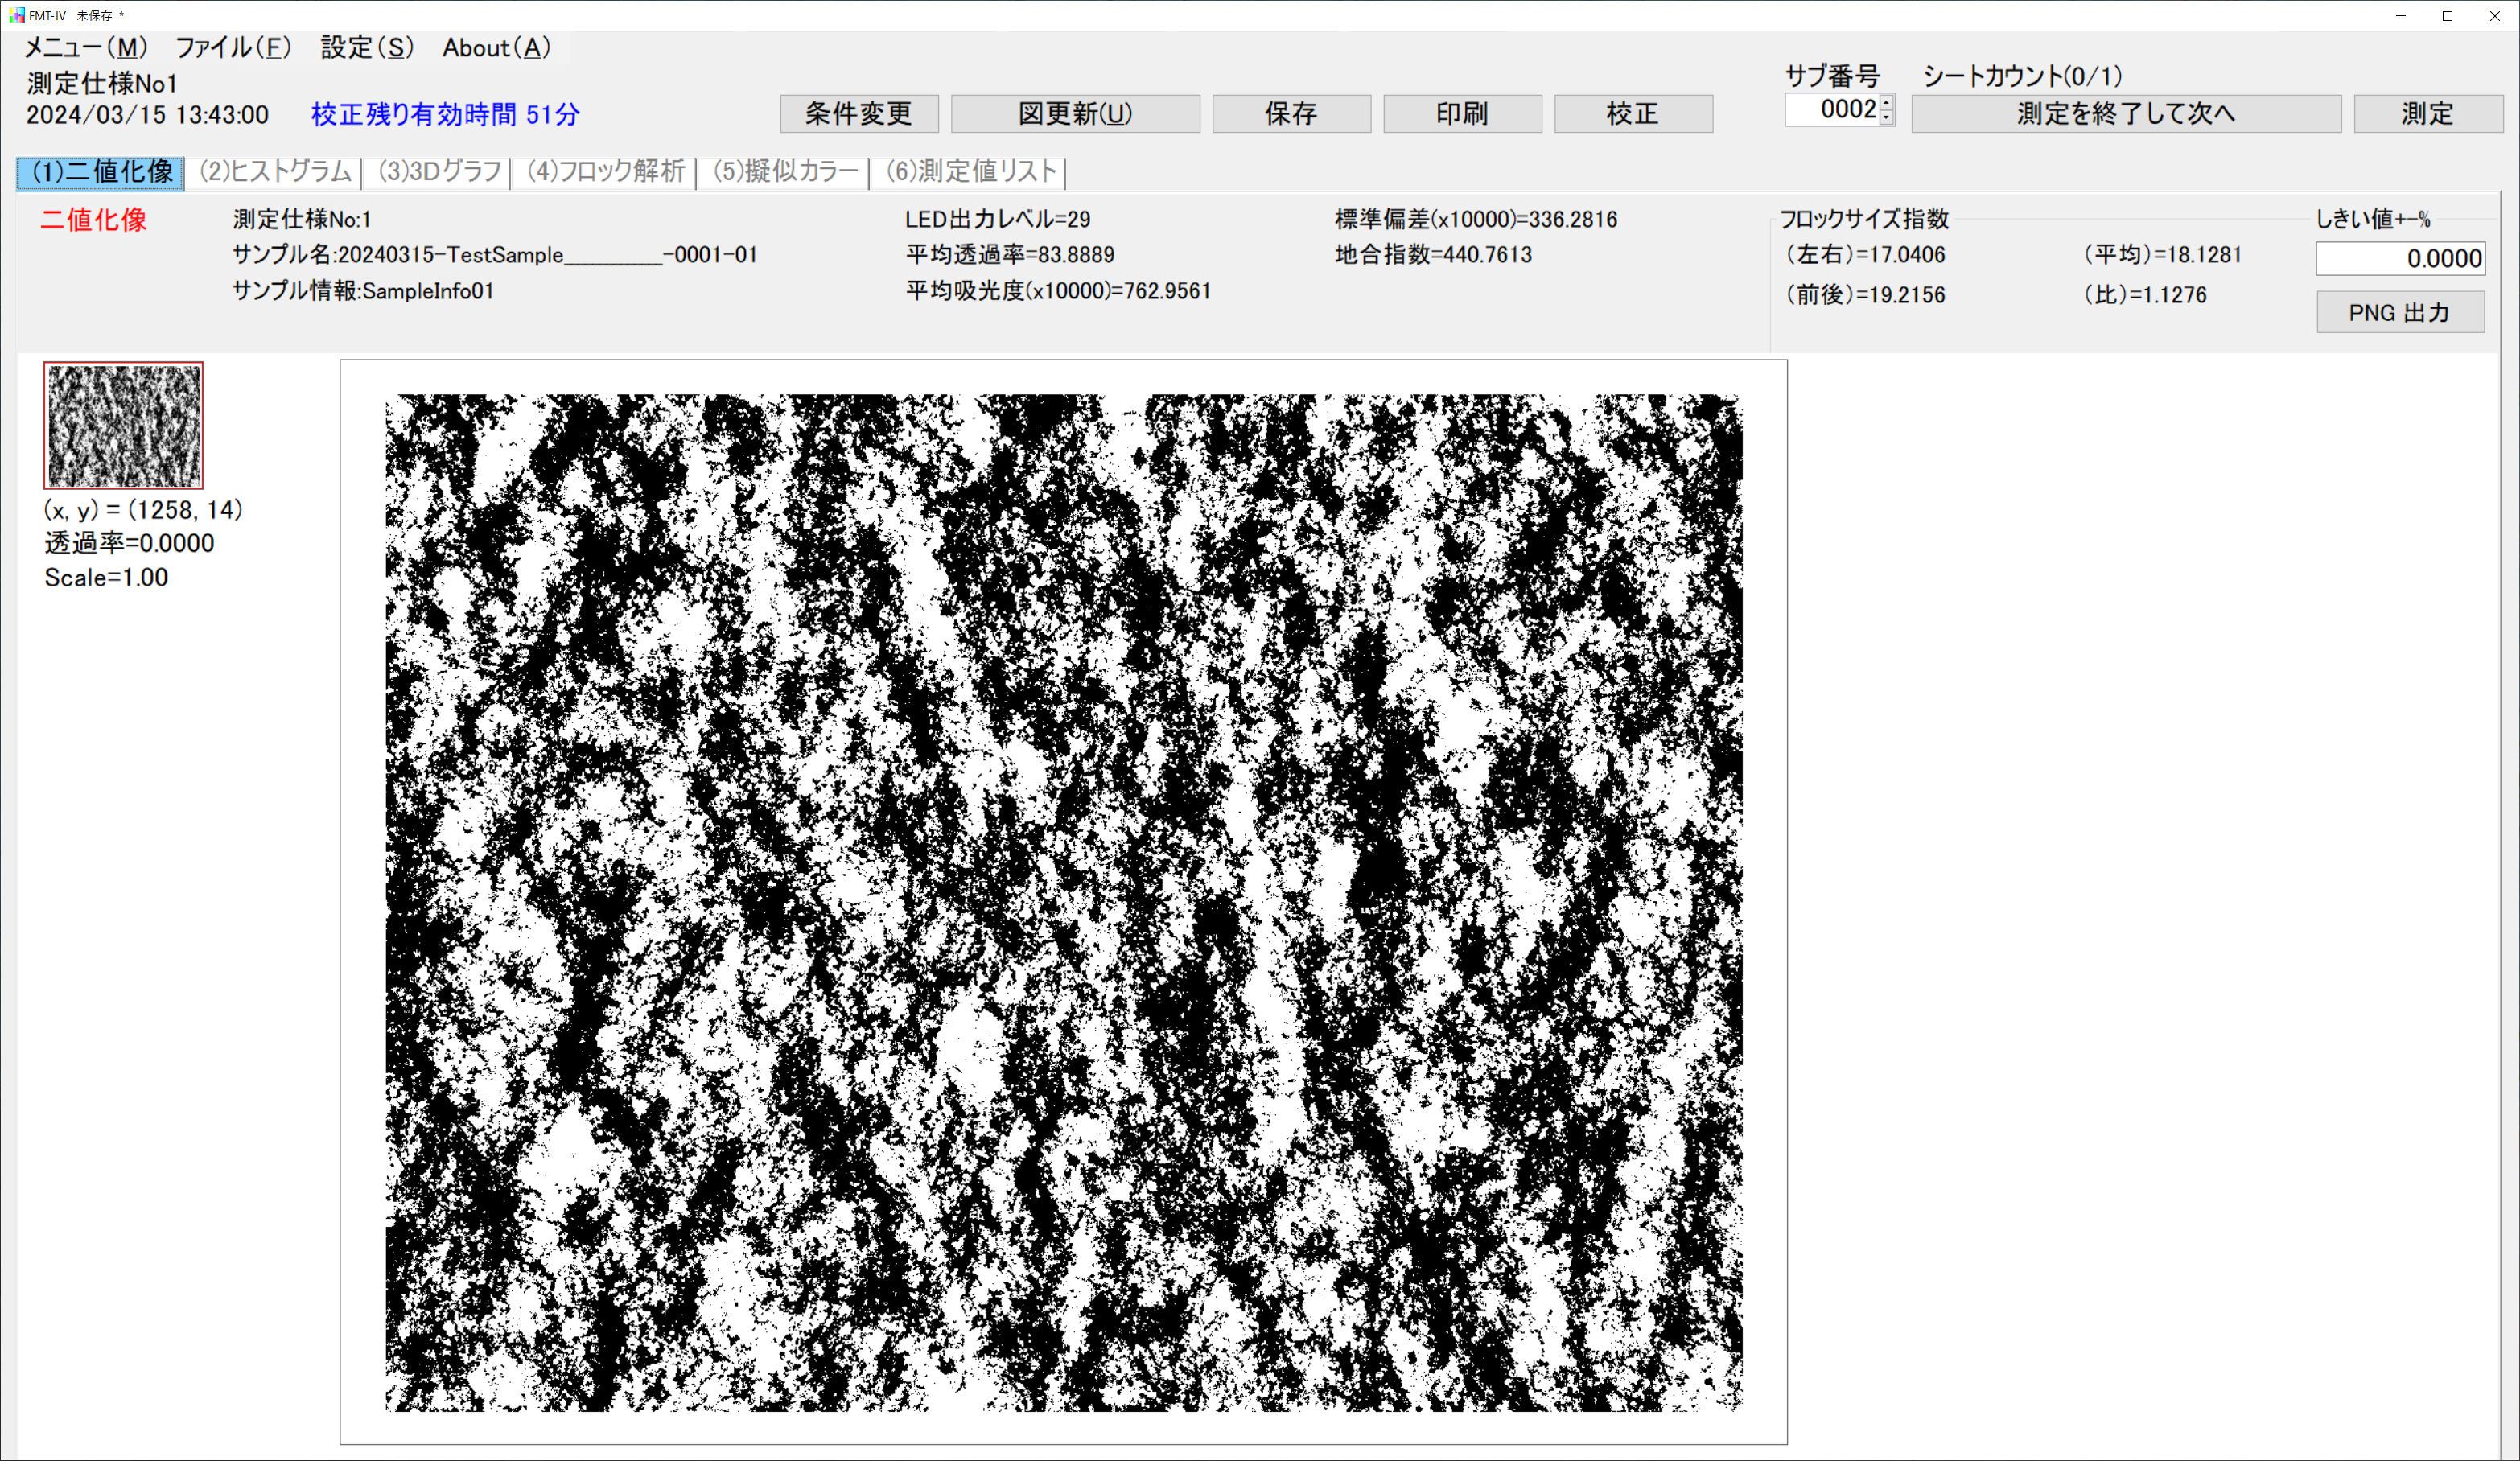Open the メニュー(M) menu
This screenshot has height=1461, width=2520.
[x=85, y=47]
